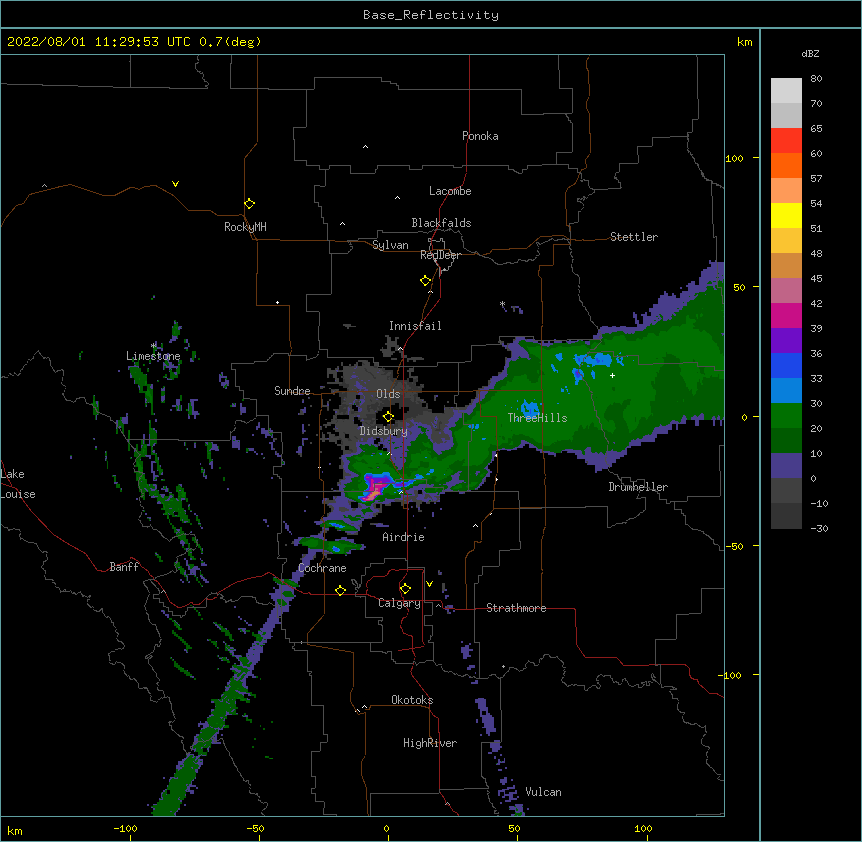This screenshot has height=842, width=862.
Task: Click the Strathmore city label
Action: coord(516,608)
